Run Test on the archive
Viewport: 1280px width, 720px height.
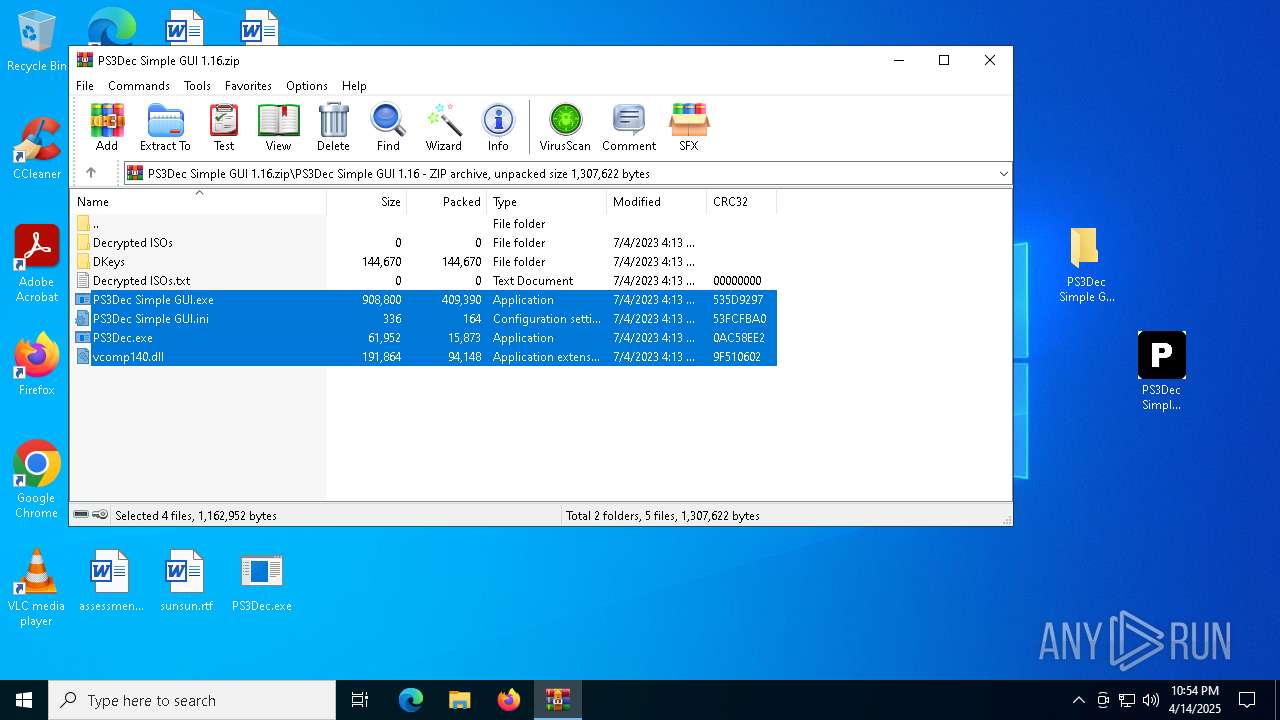click(224, 127)
